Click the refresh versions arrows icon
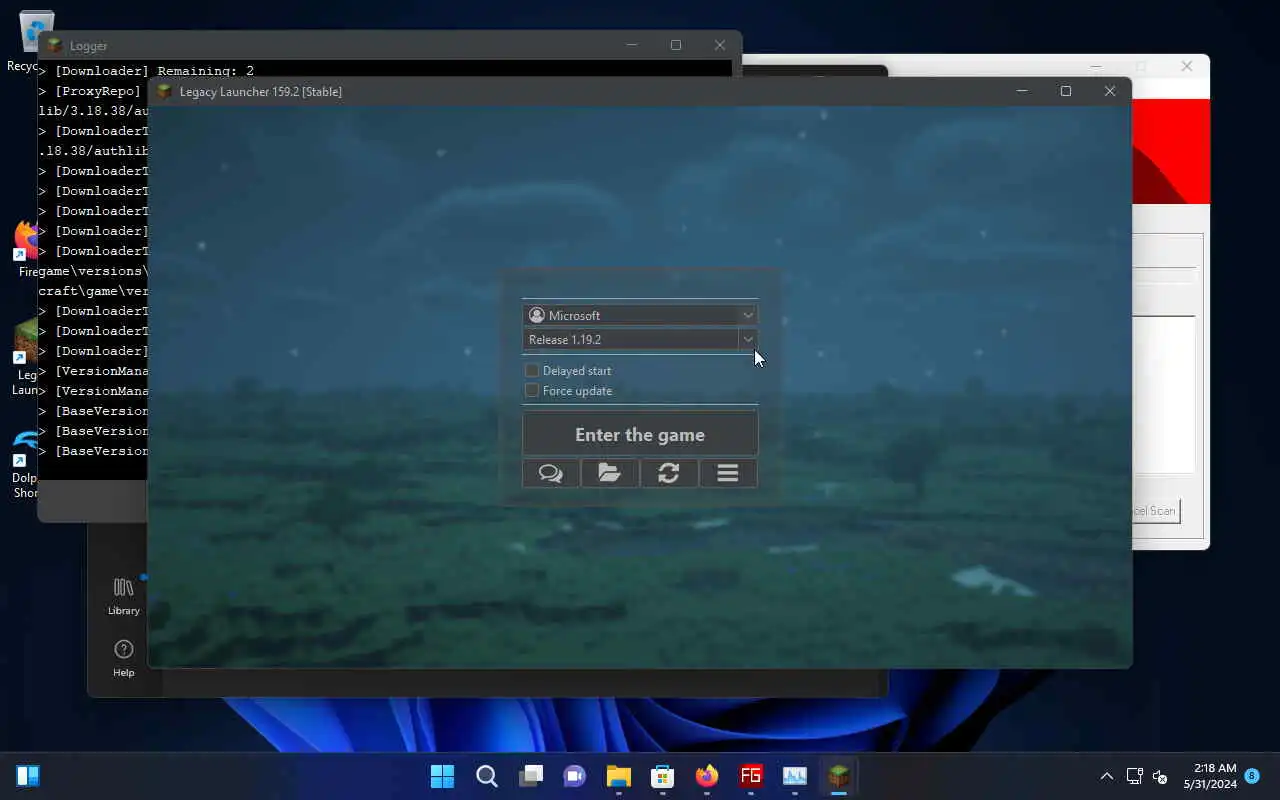 (x=669, y=473)
